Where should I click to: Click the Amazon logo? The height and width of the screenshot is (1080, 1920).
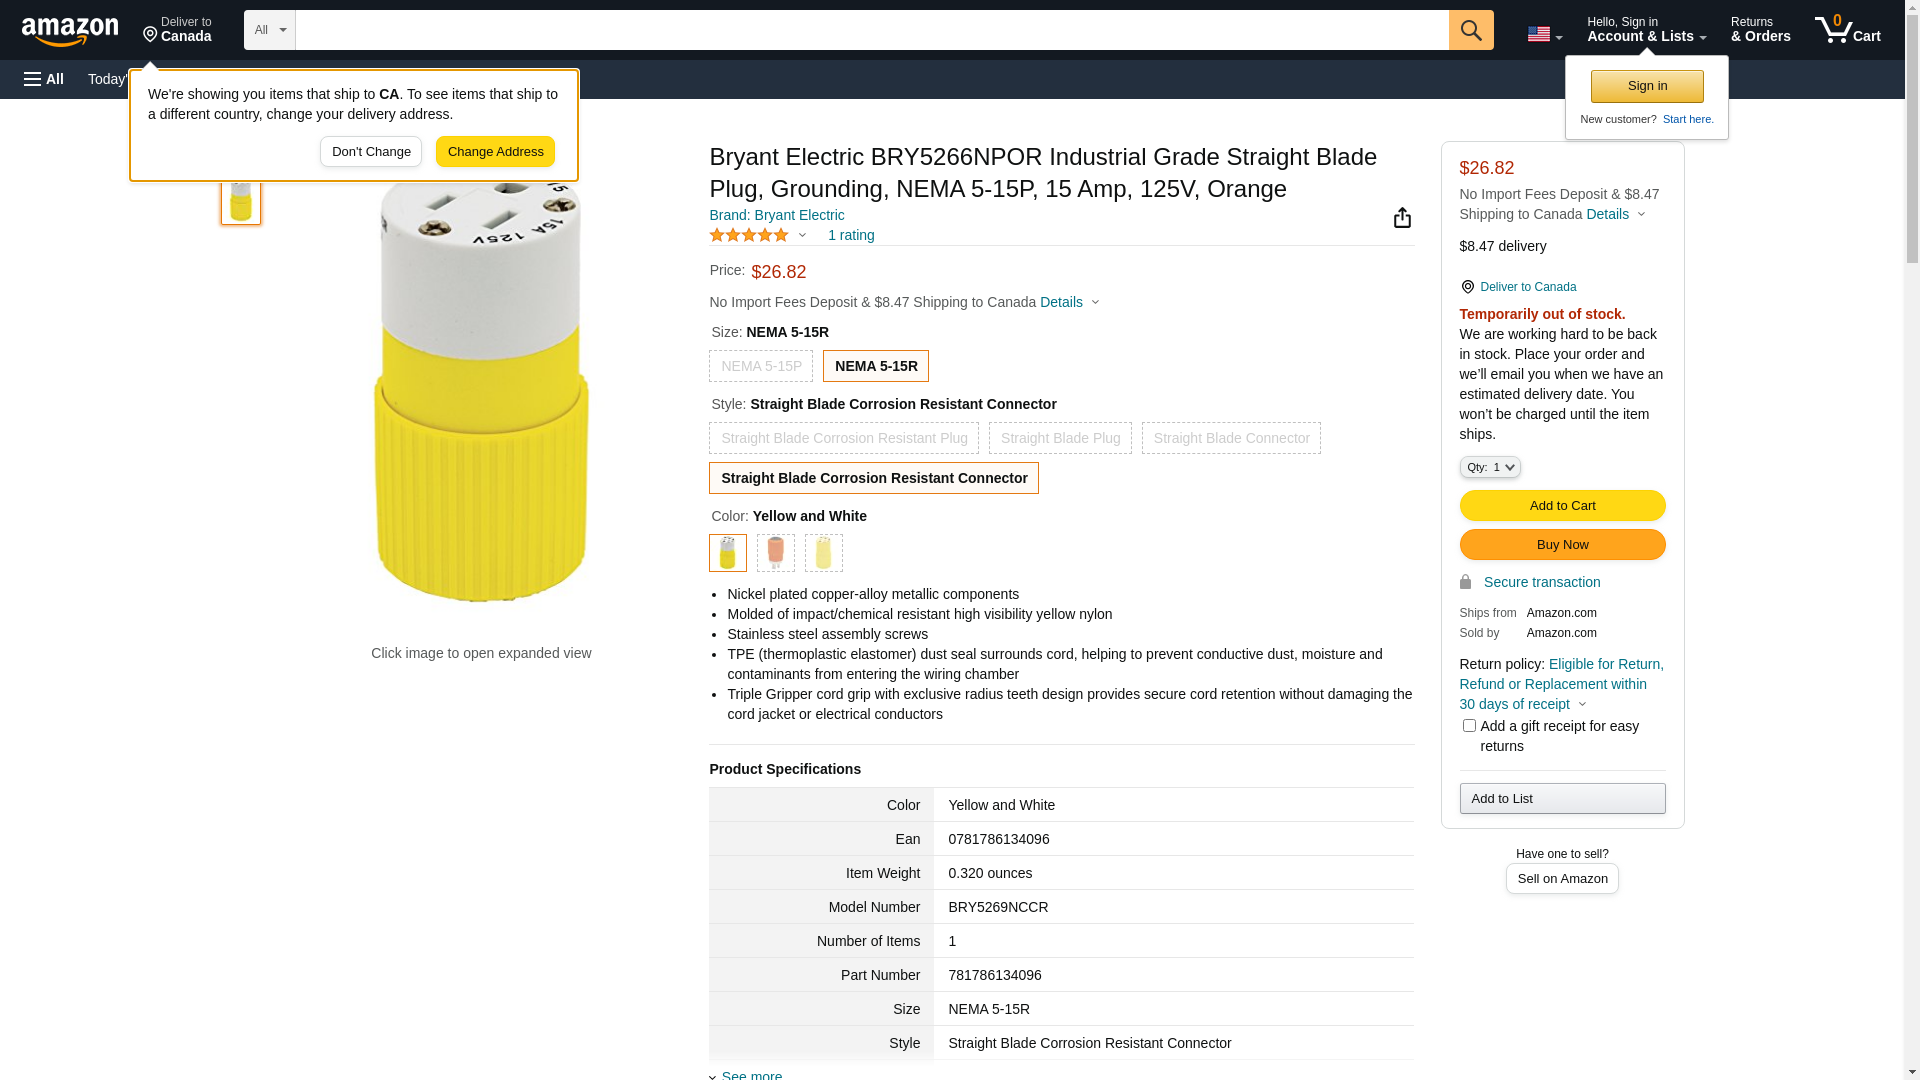(70, 31)
